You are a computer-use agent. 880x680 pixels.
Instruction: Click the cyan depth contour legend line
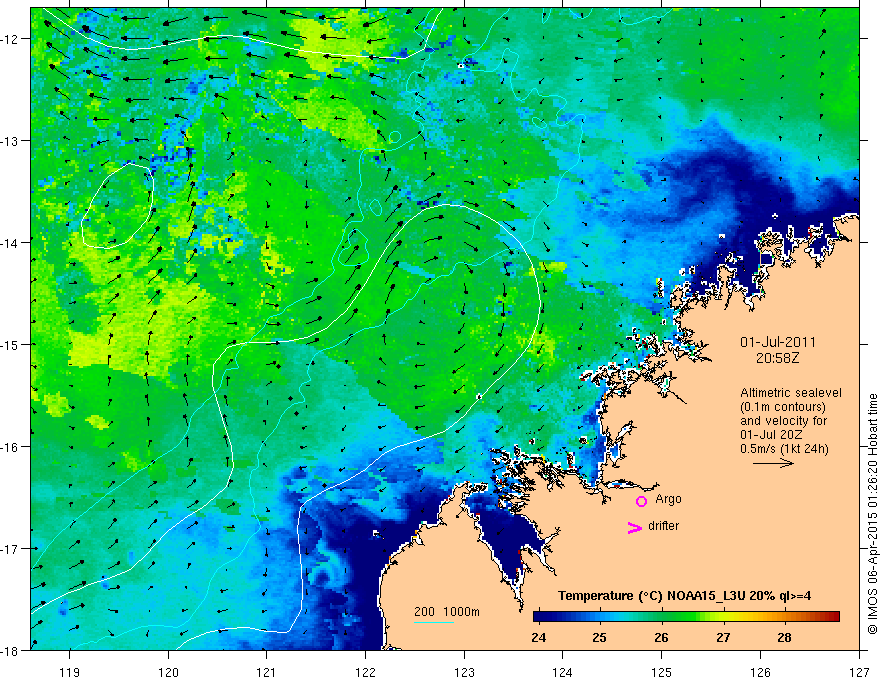tap(434, 622)
